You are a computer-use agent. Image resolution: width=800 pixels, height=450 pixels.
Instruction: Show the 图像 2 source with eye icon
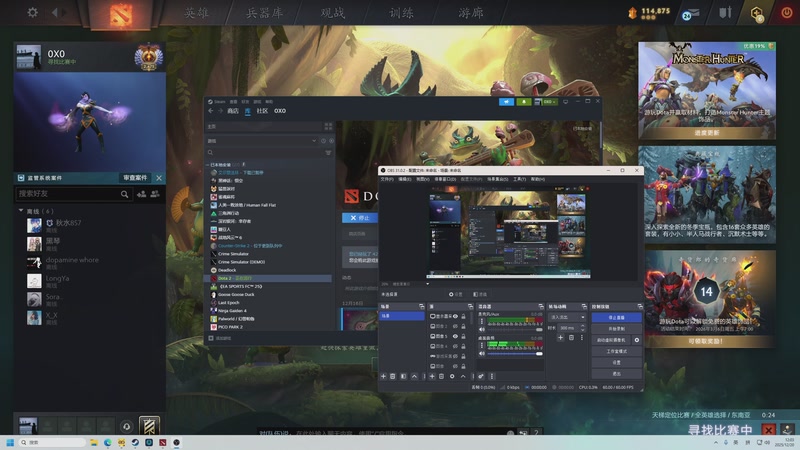(x=455, y=327)
